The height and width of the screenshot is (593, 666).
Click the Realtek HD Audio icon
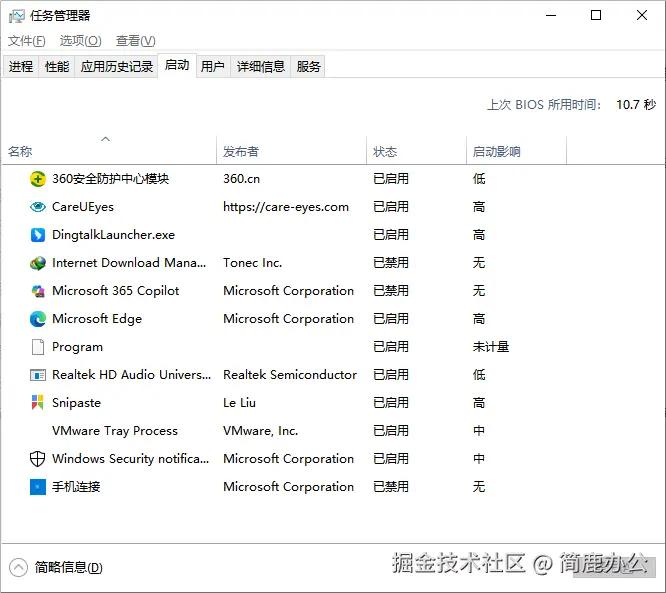pyautogui.click(x=37, y=375)
